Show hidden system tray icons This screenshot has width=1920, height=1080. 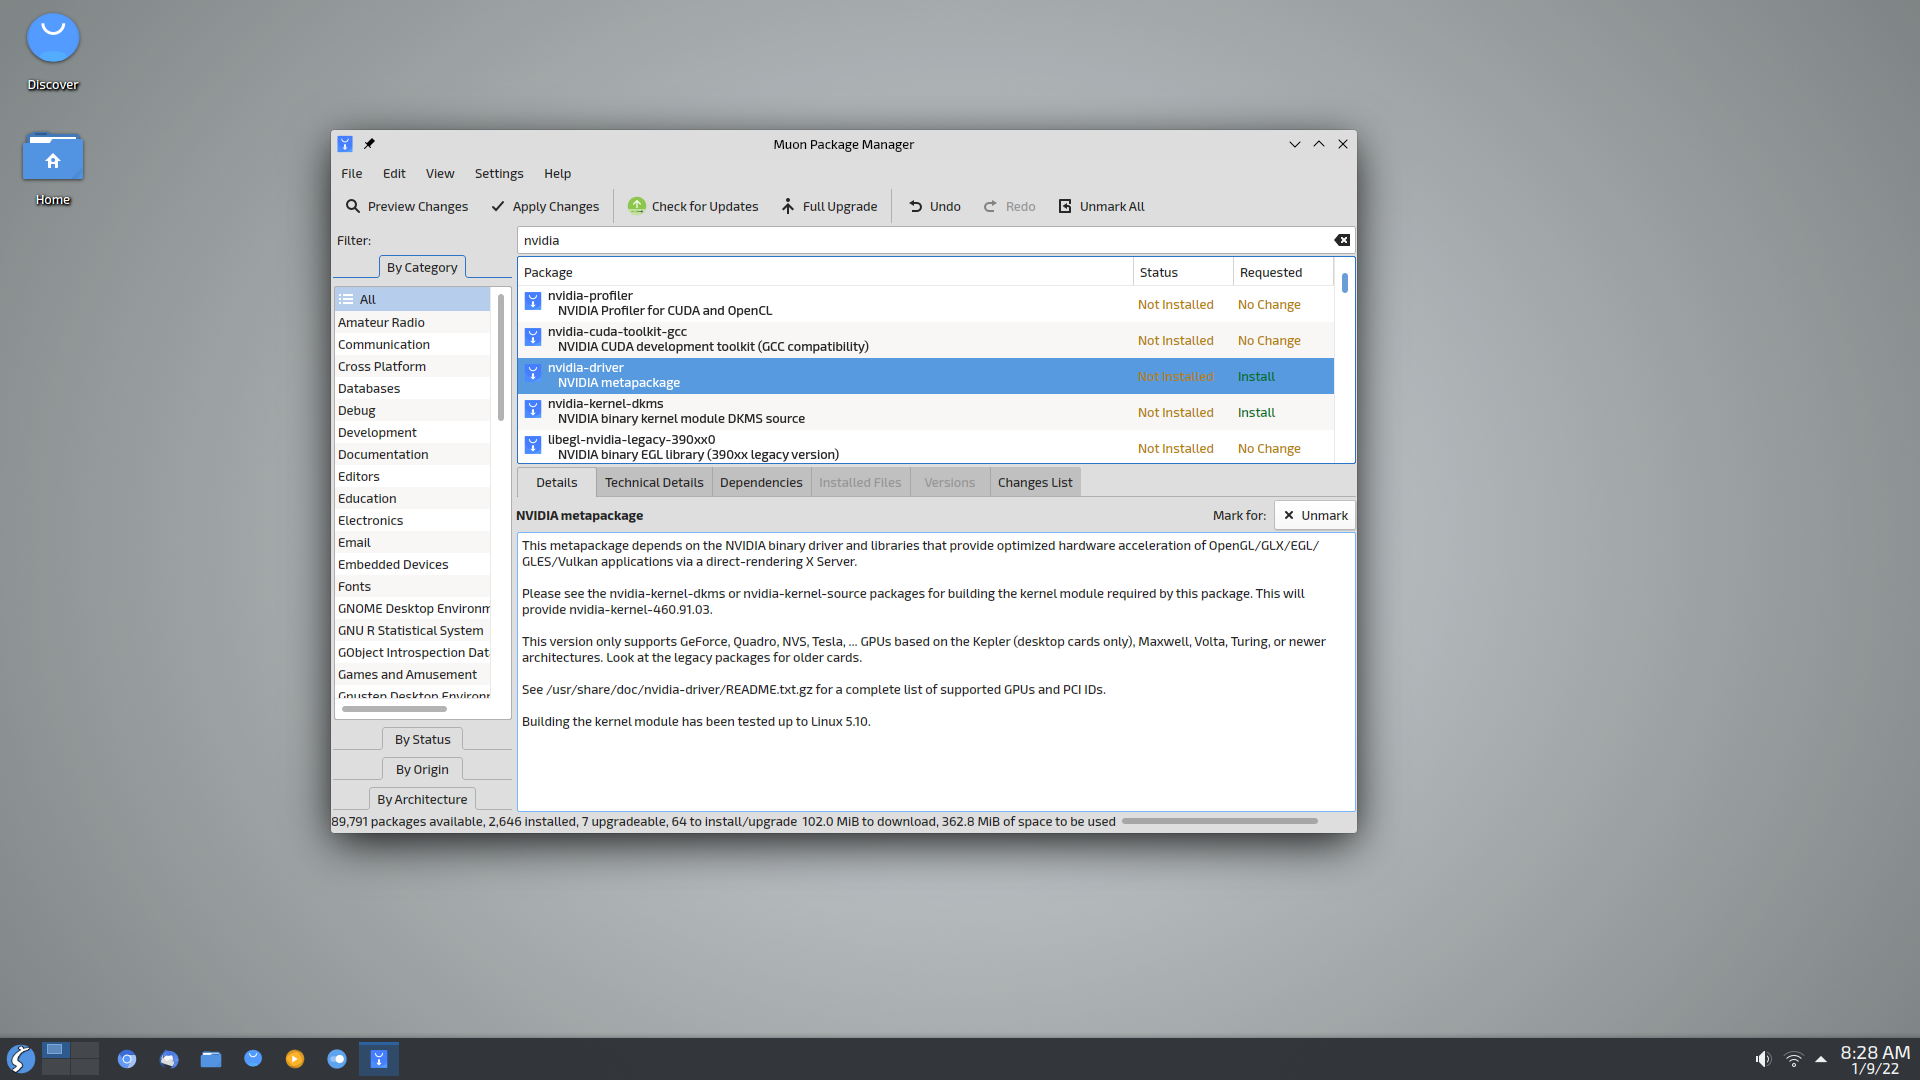1821,1059
